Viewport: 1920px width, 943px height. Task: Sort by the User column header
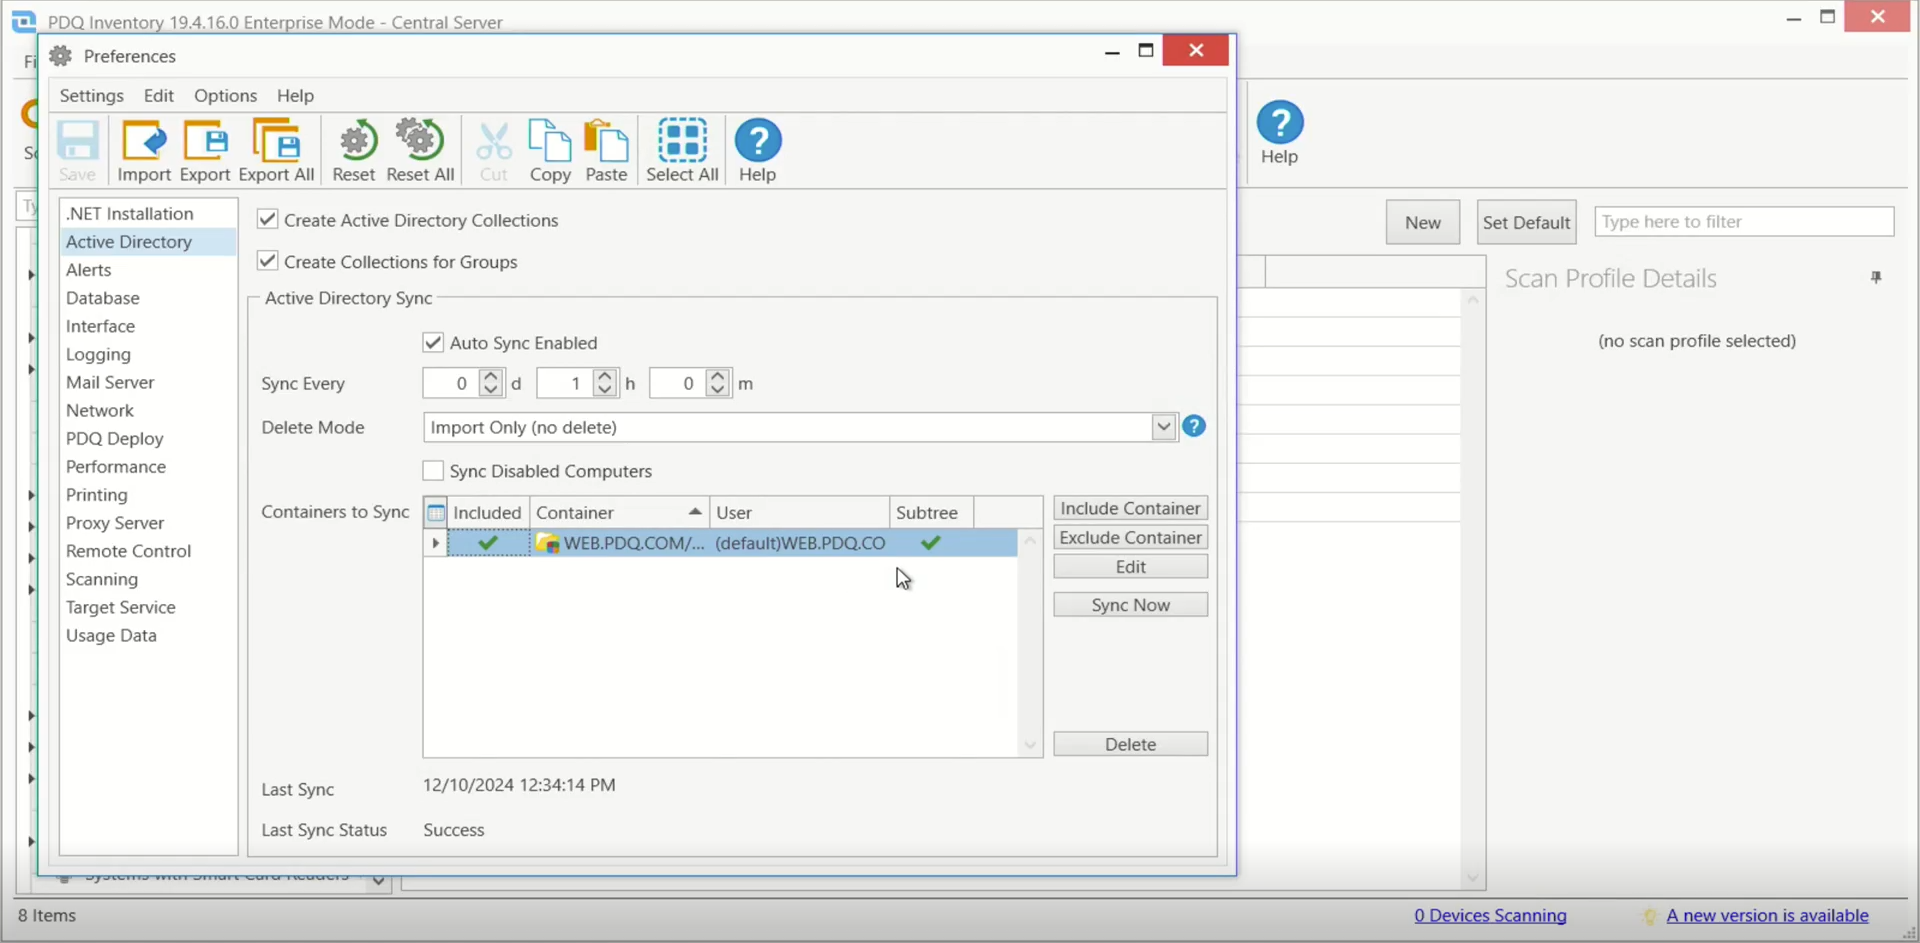[x=799, y=512]
